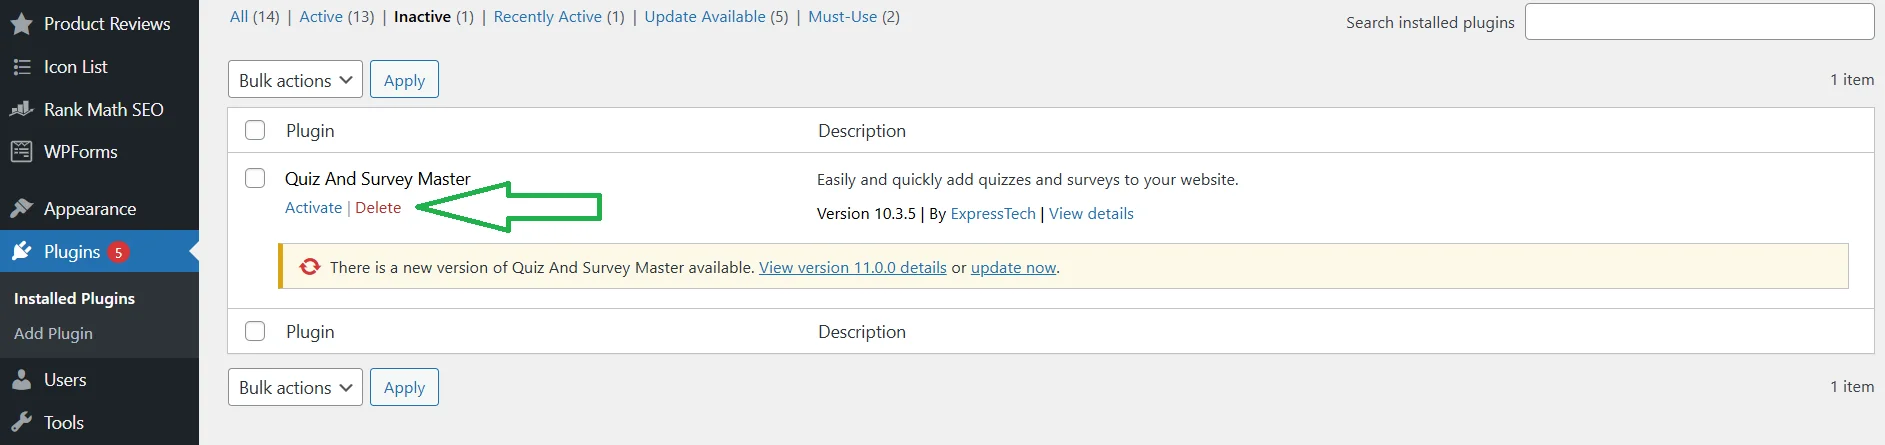The image size is (1885, 445).
Task: Toggle the select-all checkbox in table footer
Action: click(255, 331)
